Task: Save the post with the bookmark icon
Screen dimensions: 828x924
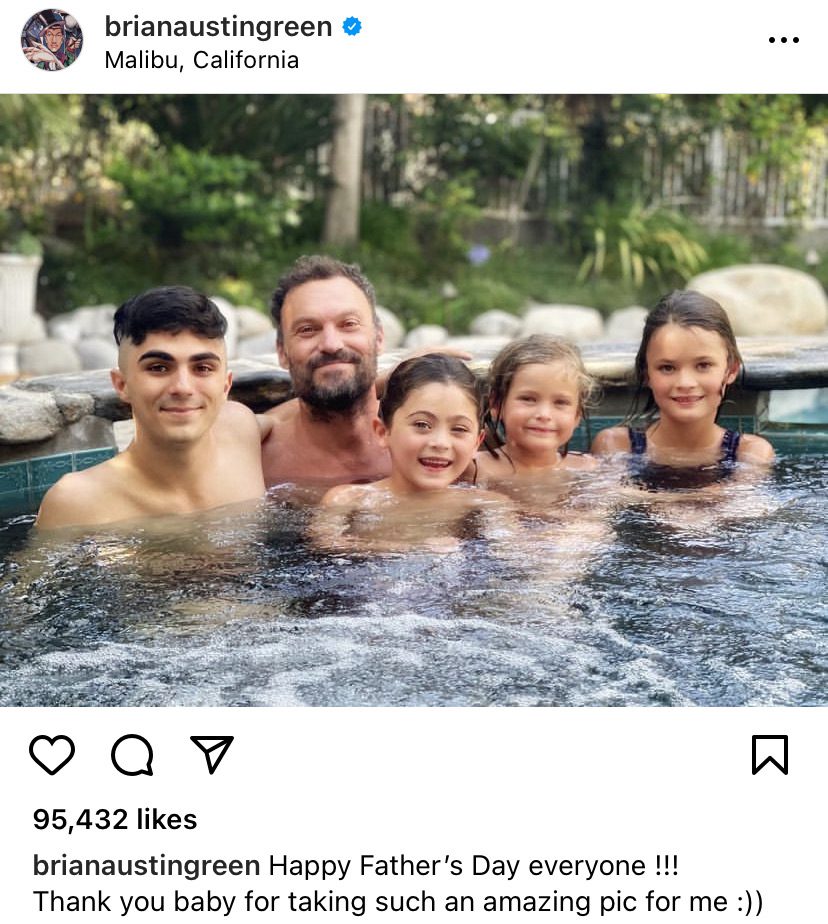Action: pos(769,755)
